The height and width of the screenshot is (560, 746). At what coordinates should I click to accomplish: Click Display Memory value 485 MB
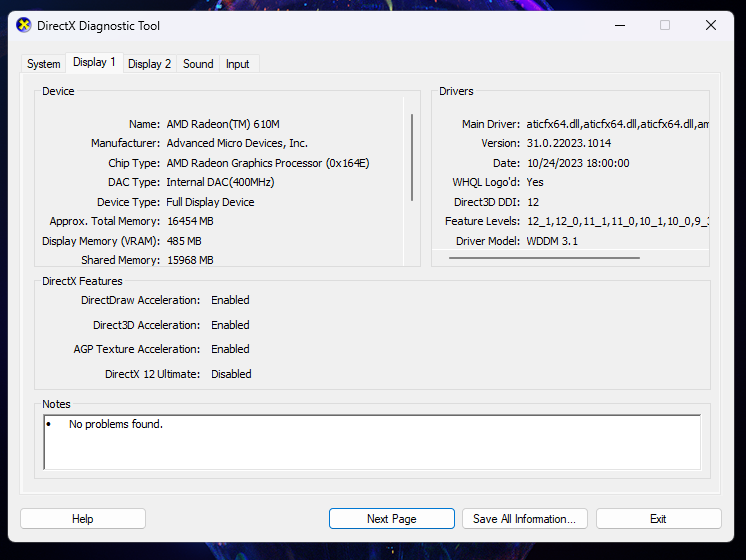(184, 241)
